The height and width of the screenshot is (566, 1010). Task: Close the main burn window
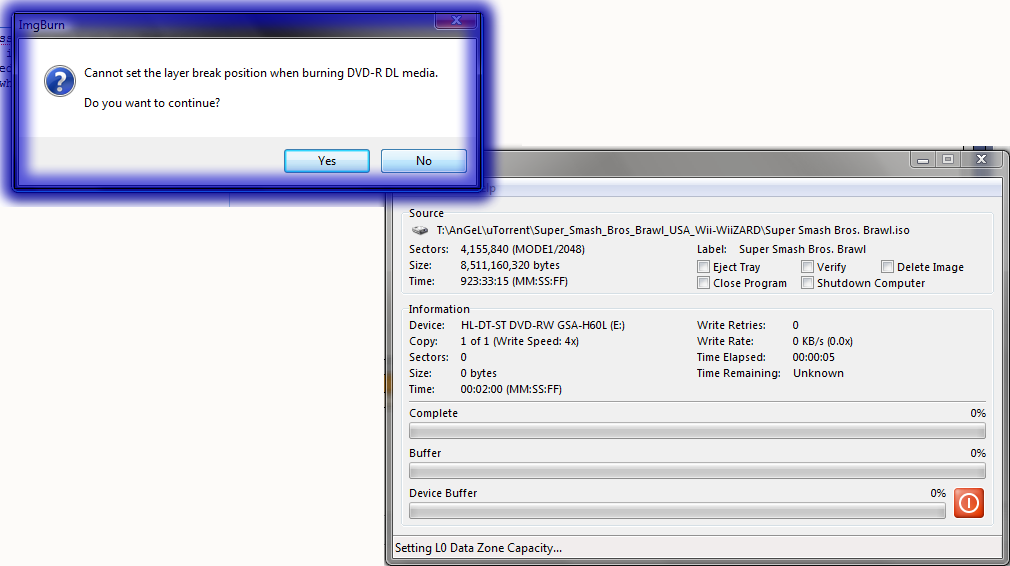pyautogui.click(x=981, y=159)
